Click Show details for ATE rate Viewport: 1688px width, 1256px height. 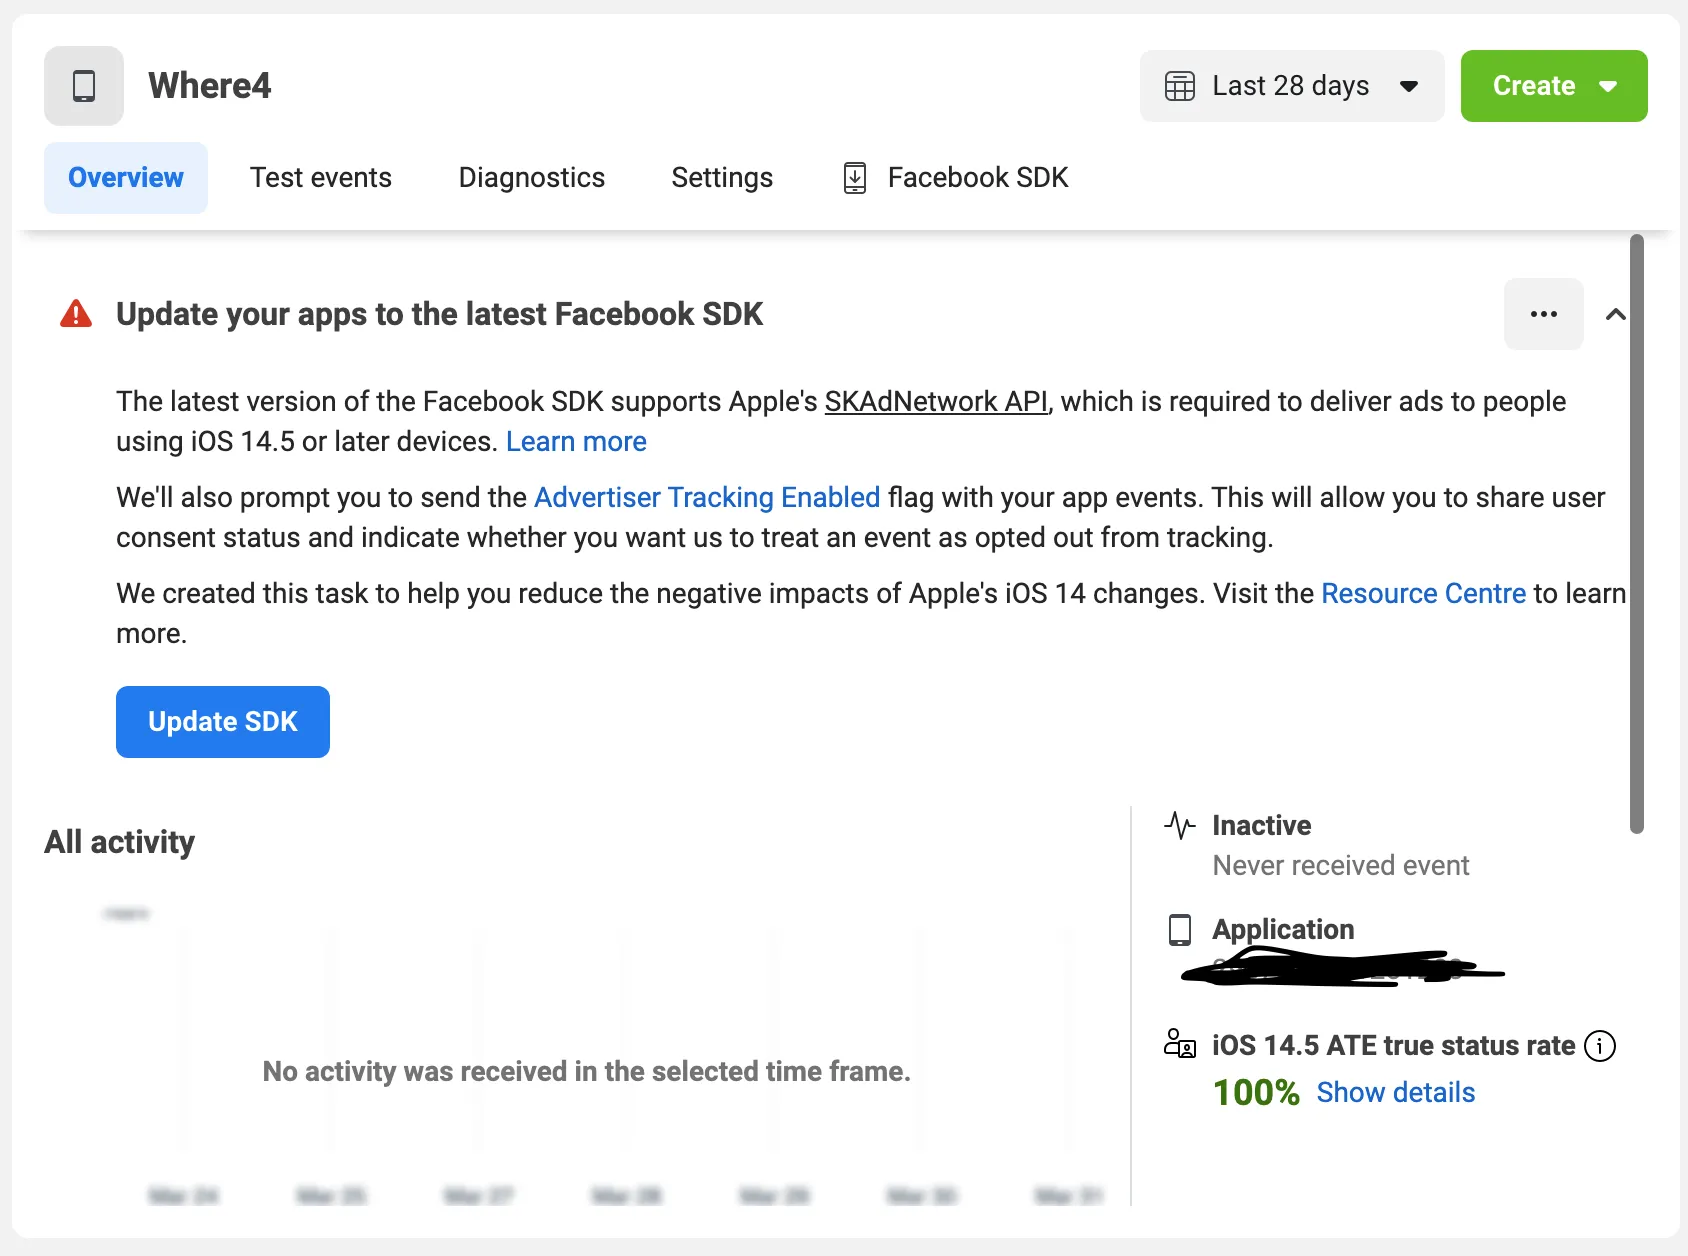tap(1395, 1093)
